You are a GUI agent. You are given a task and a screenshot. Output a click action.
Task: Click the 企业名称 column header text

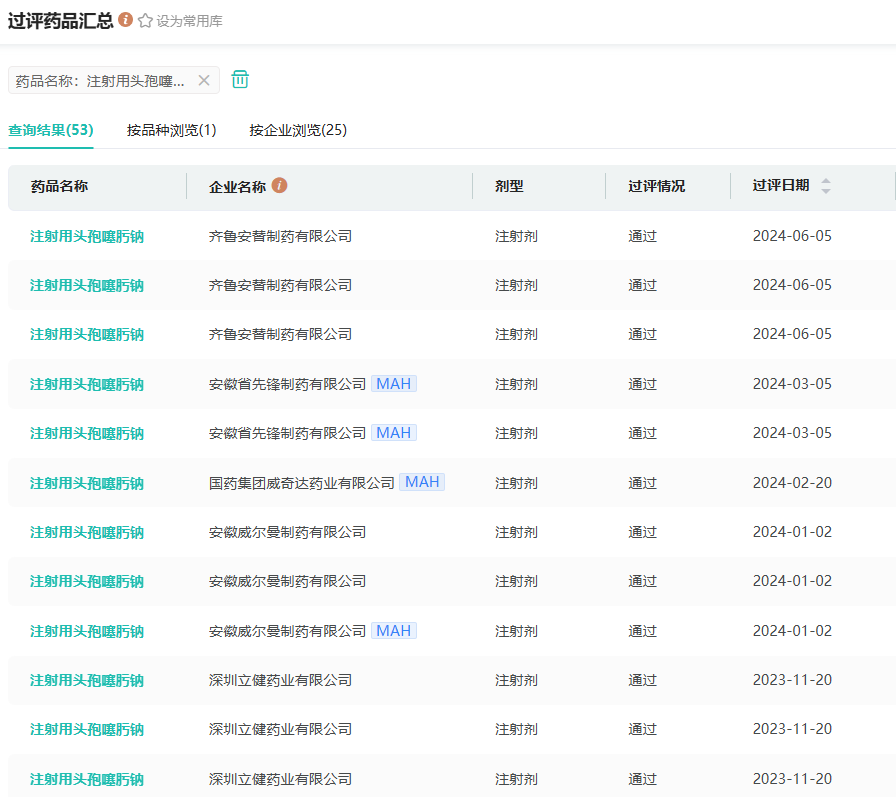[237, 186]
